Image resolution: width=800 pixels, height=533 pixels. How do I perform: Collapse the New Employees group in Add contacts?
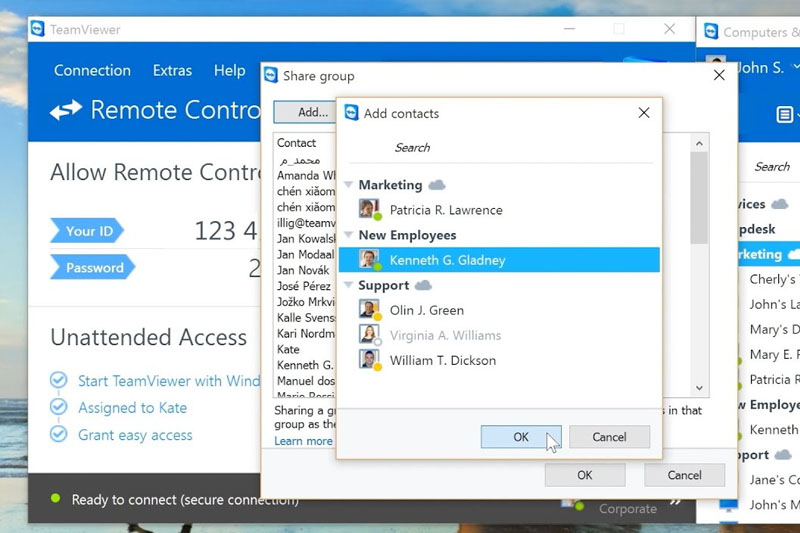tap(348, 235)
